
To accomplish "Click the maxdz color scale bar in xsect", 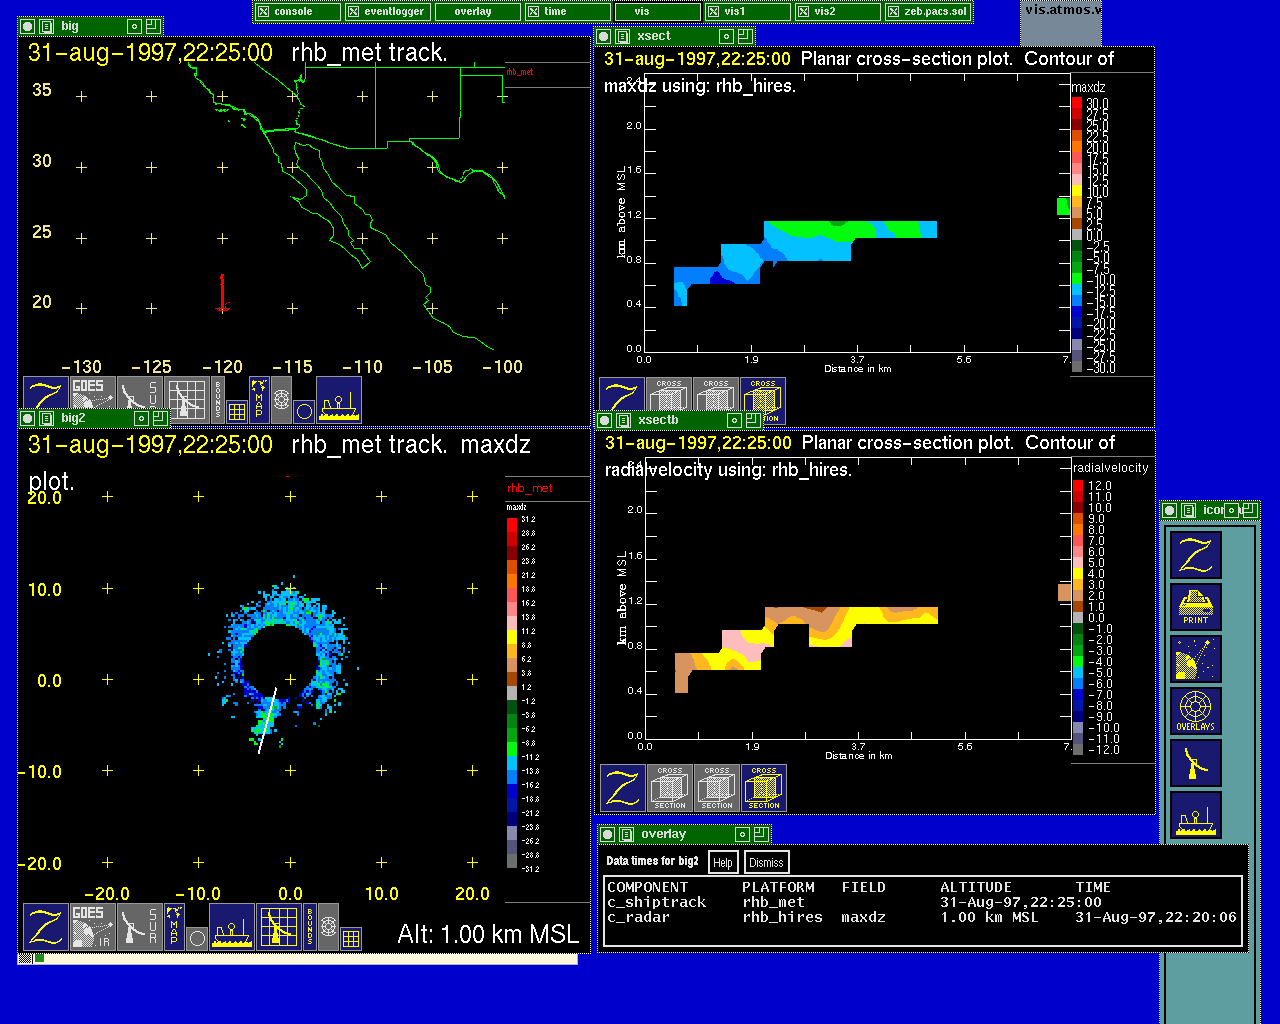I will point(1077,235).
